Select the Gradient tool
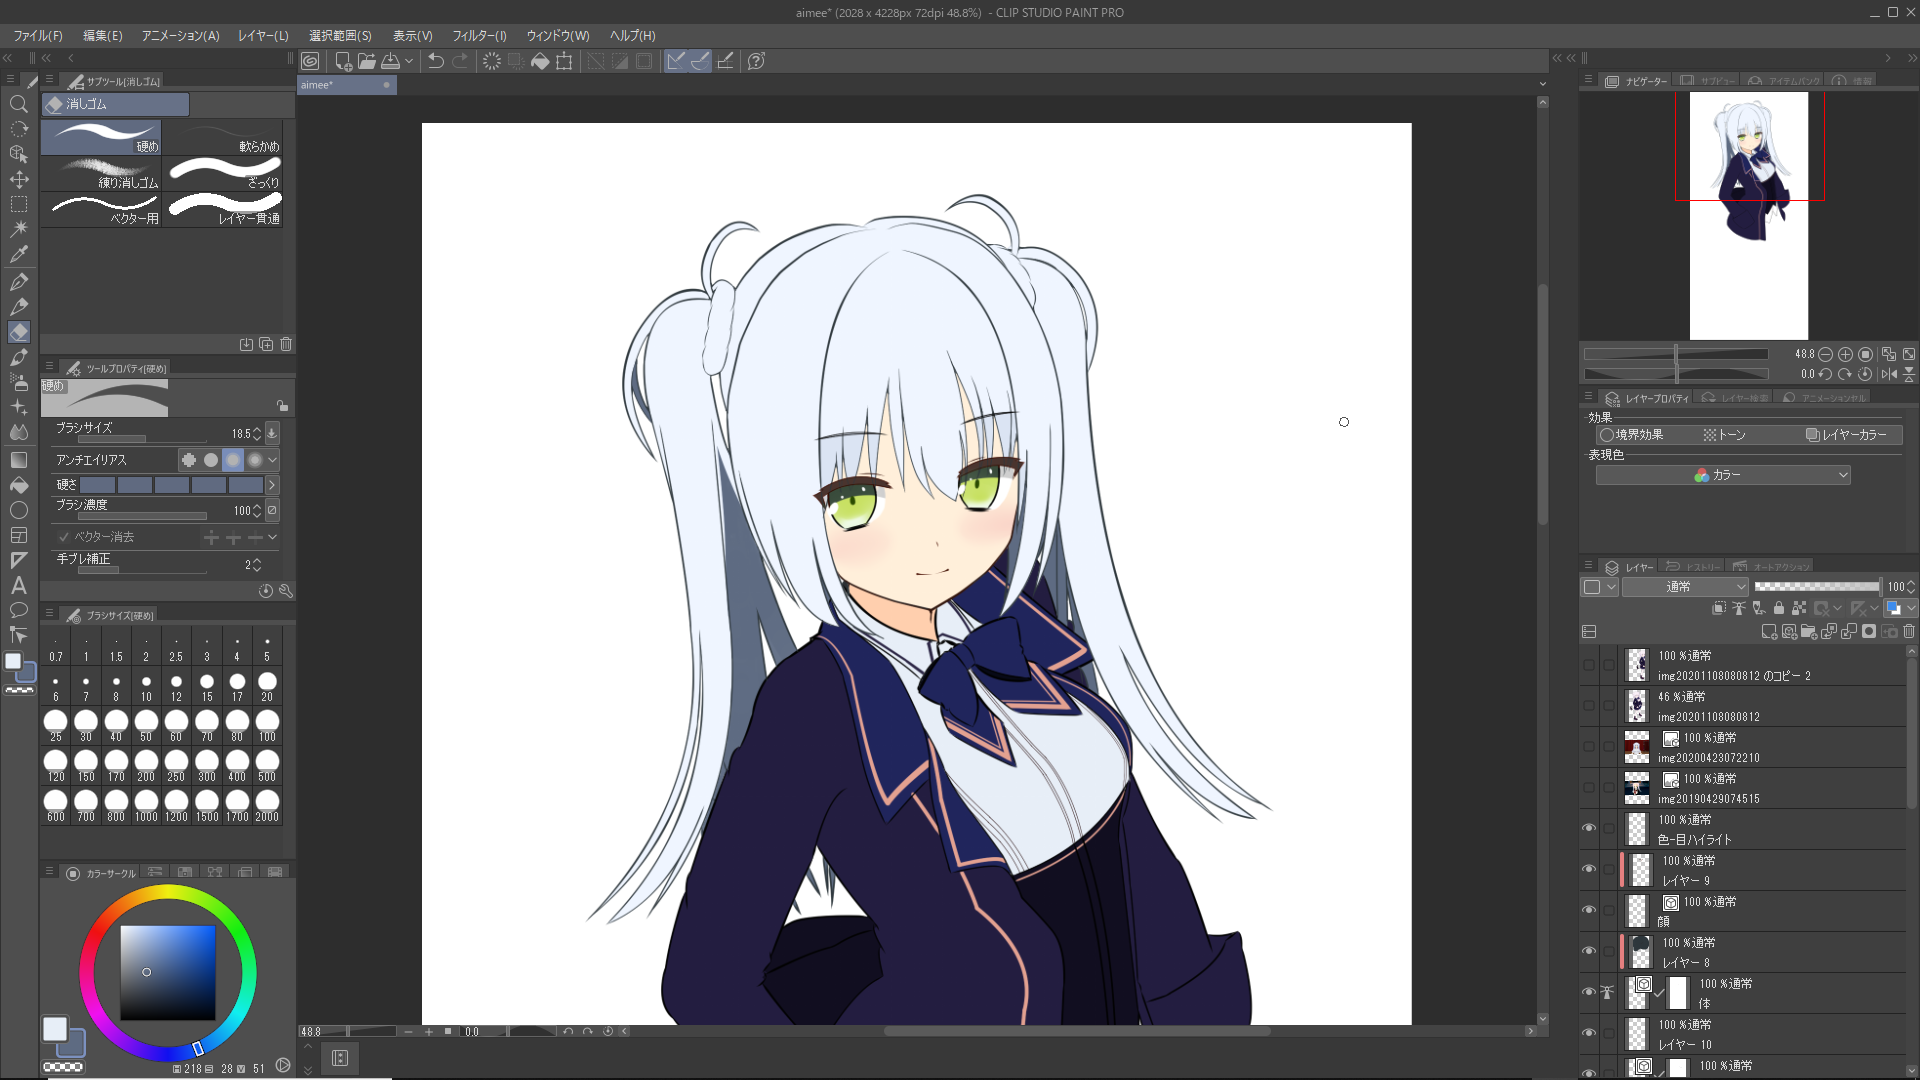 coord(18,460)
